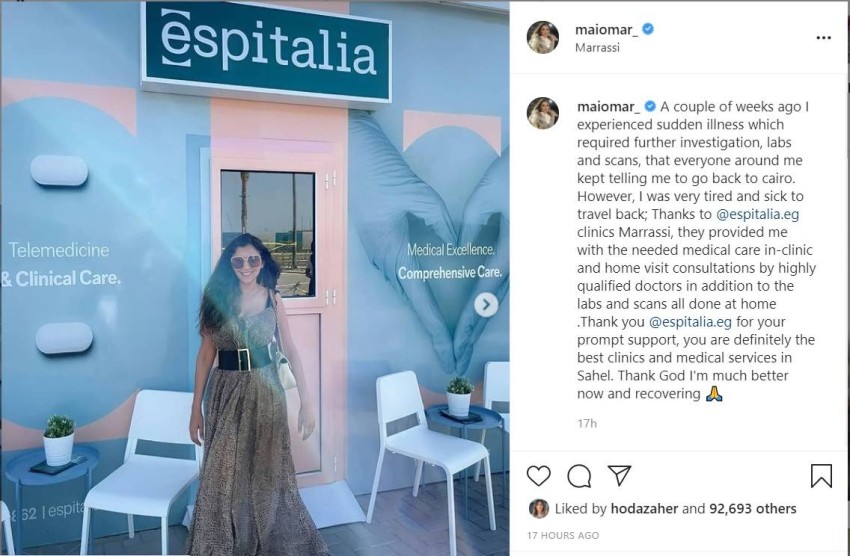Open the Marrassi location link
This screenshot has height=556, width=850.
pos(597,48)
